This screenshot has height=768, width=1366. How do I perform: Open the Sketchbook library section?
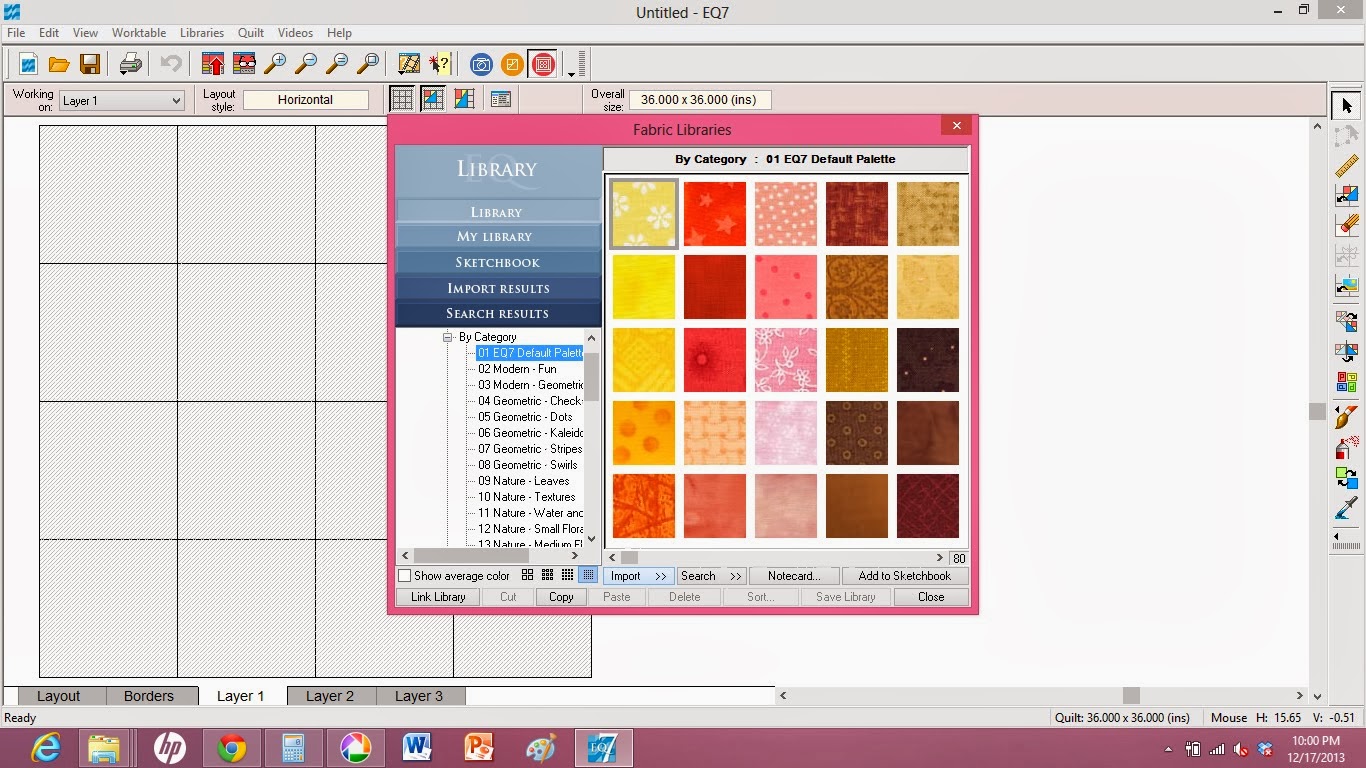(x=498, y=262)
